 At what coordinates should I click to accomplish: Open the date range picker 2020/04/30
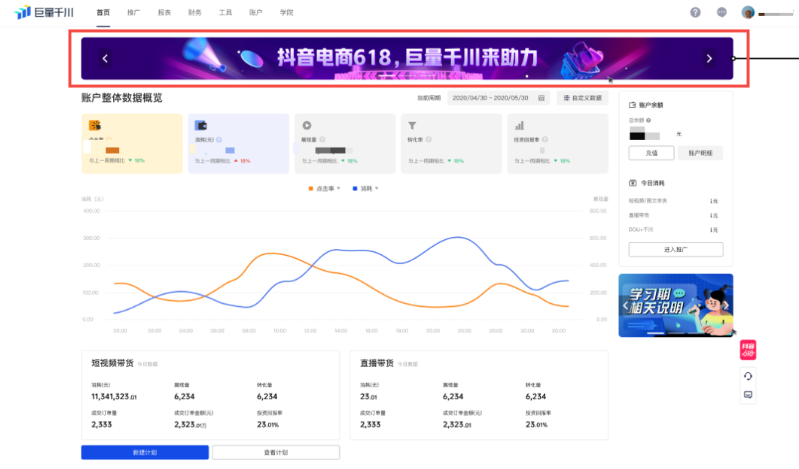click(x=498, y=98)
